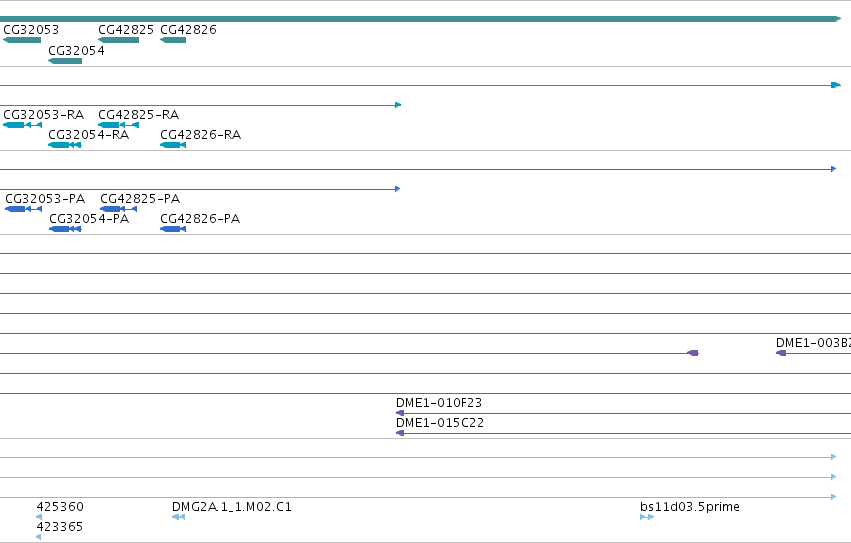Image resolution: width=851 pixels, height=543 pixels.
Task: Click the CG42826-PA label text
Action: click(200, 219)
